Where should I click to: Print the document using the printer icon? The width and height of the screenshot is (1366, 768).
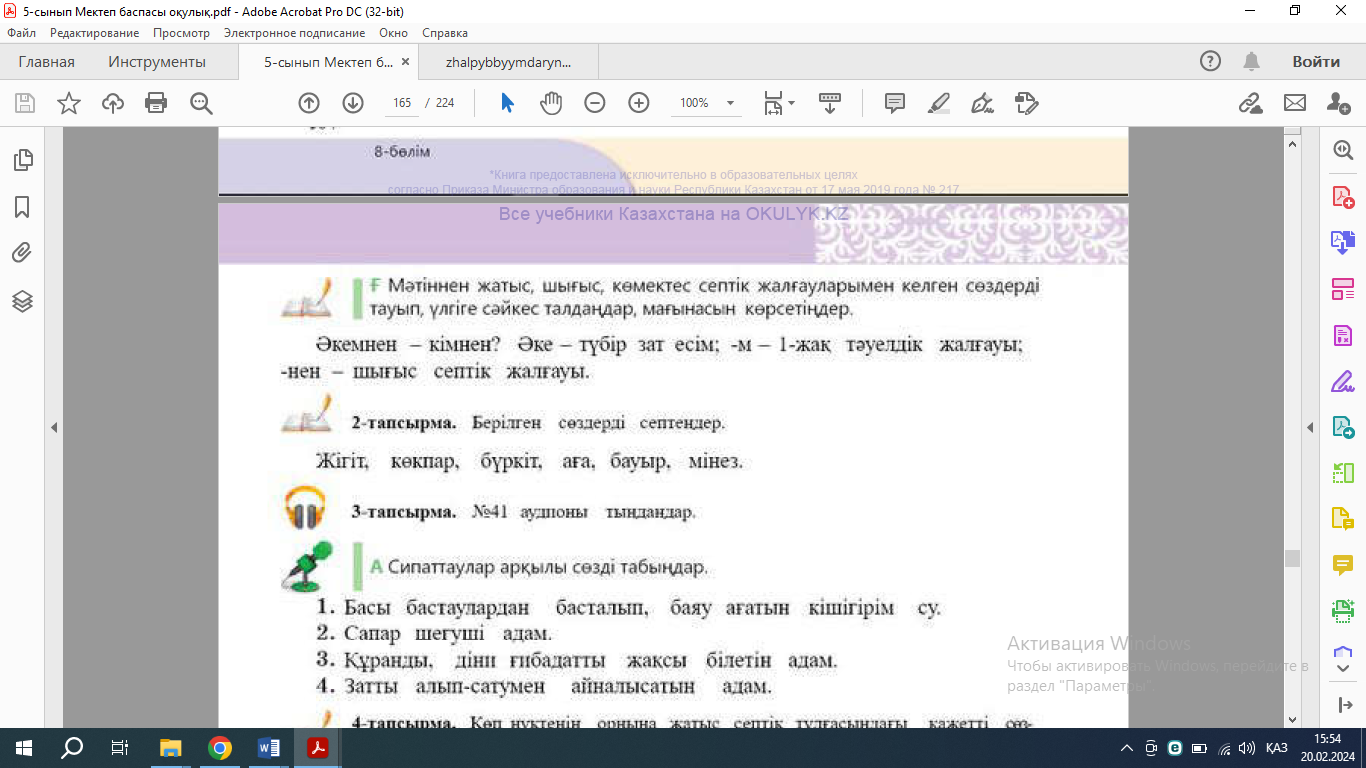[x=156, y=103]
